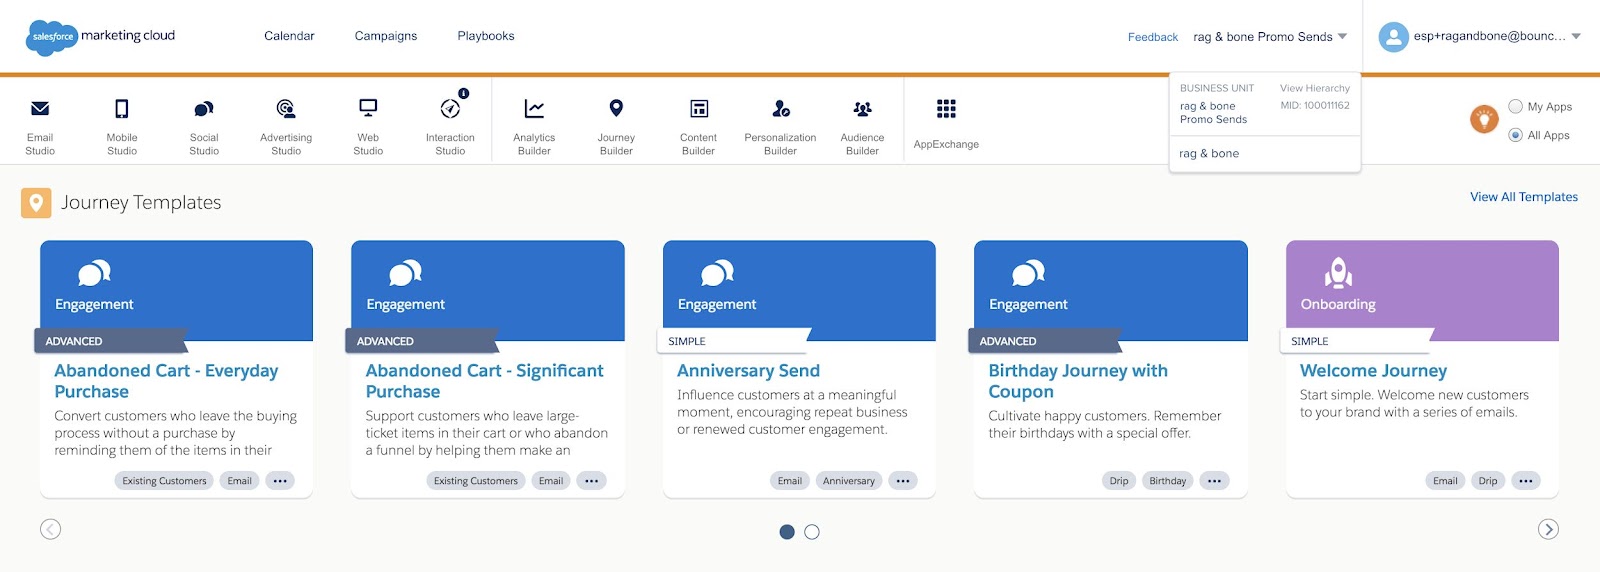Click the orange lightbulb tips icon

1484,119
